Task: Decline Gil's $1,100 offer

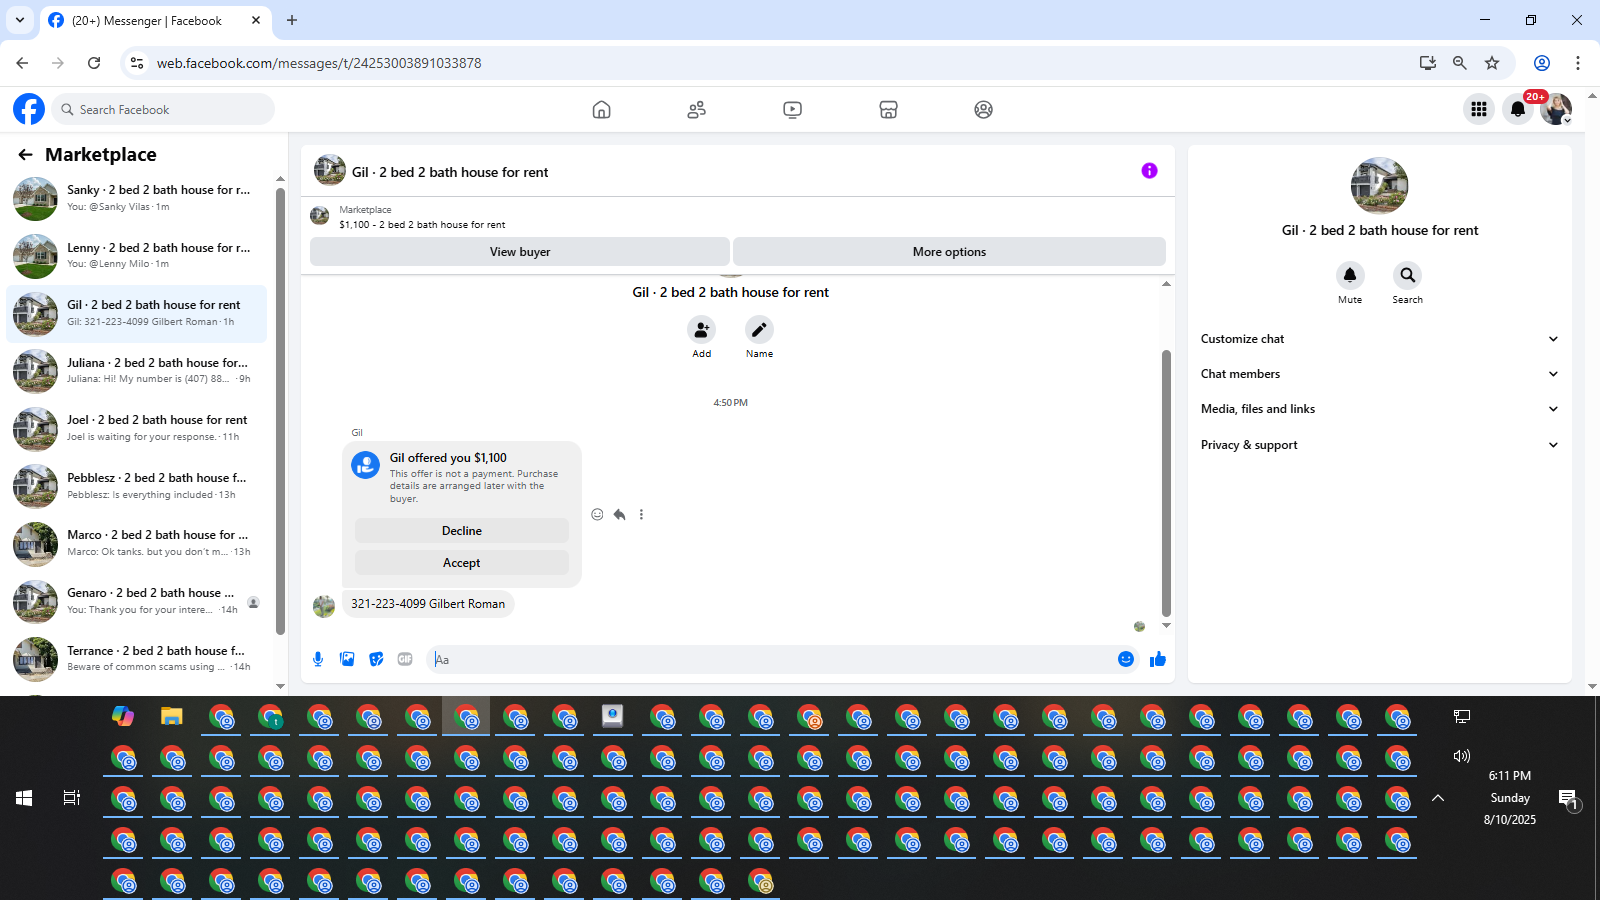Action: coord(462,531)
